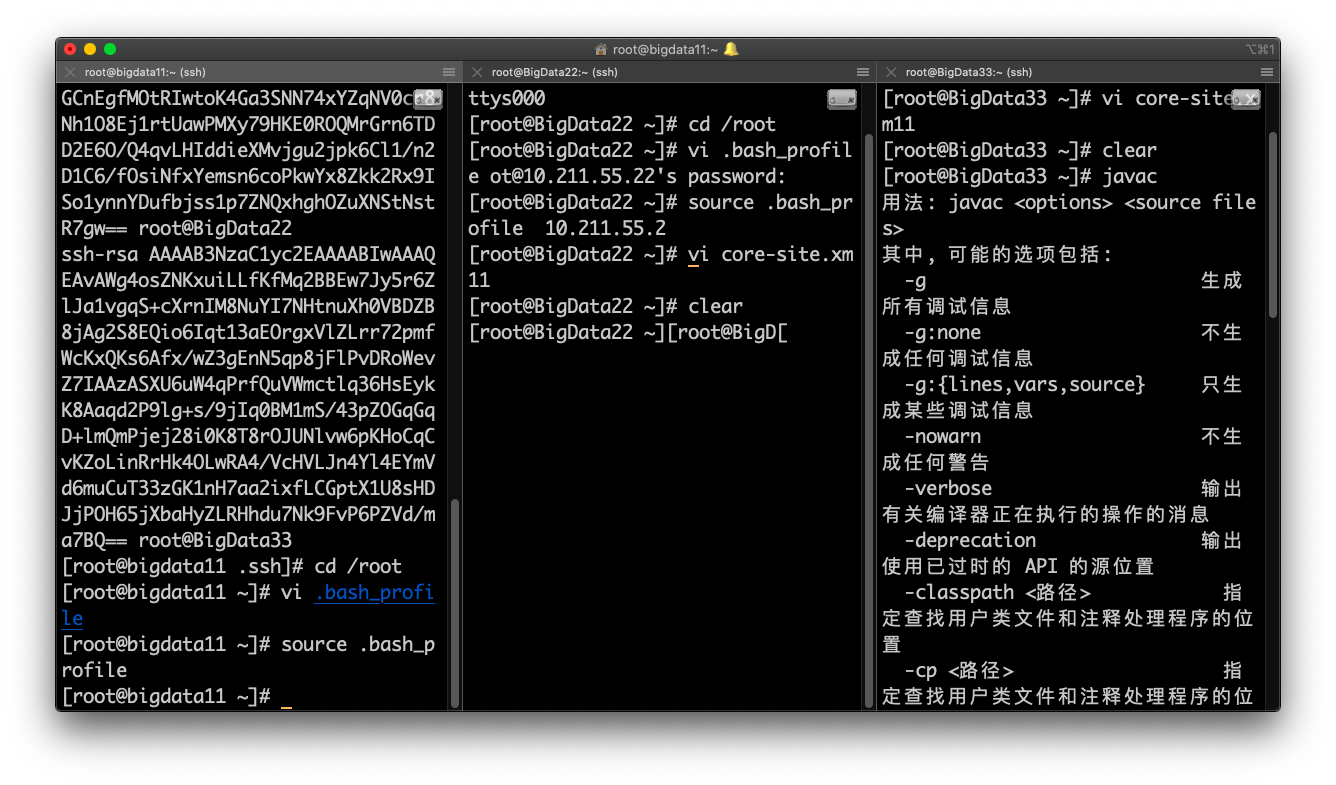1336x785 pixels.
Task: Click the blue .bash_profi link in bigdata11 pane
Action: [375, 592]
